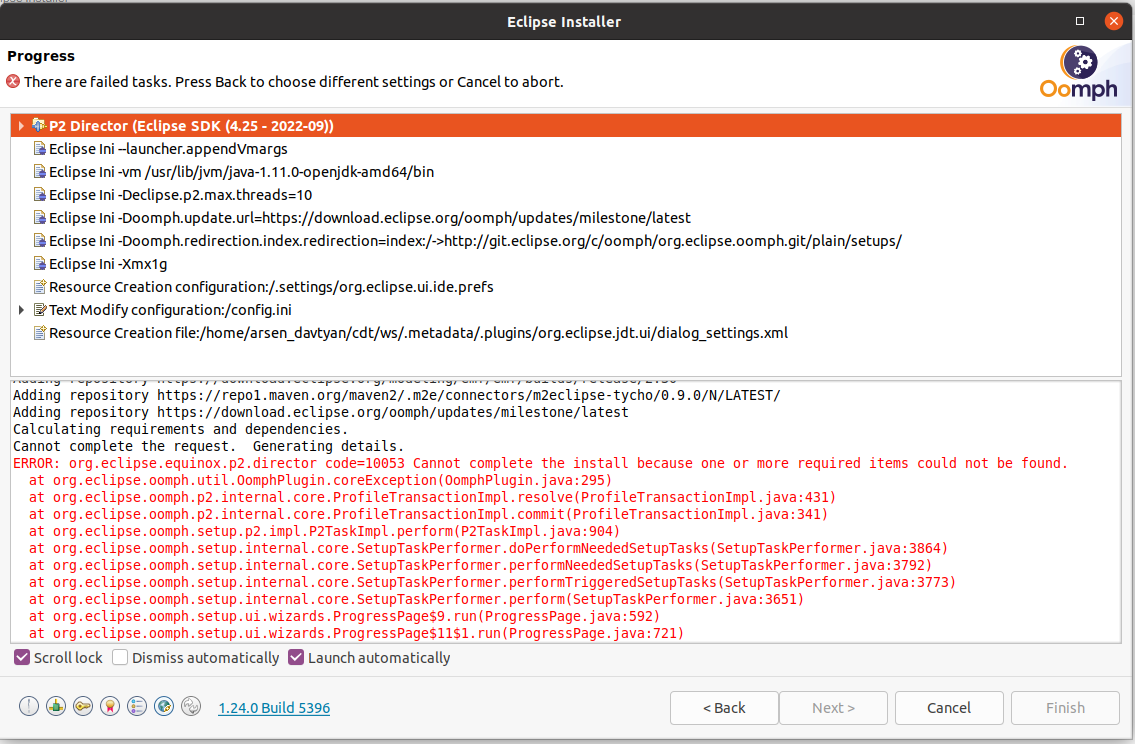Click the ProgressPage$9.run stack trace line

pos(345,616)
